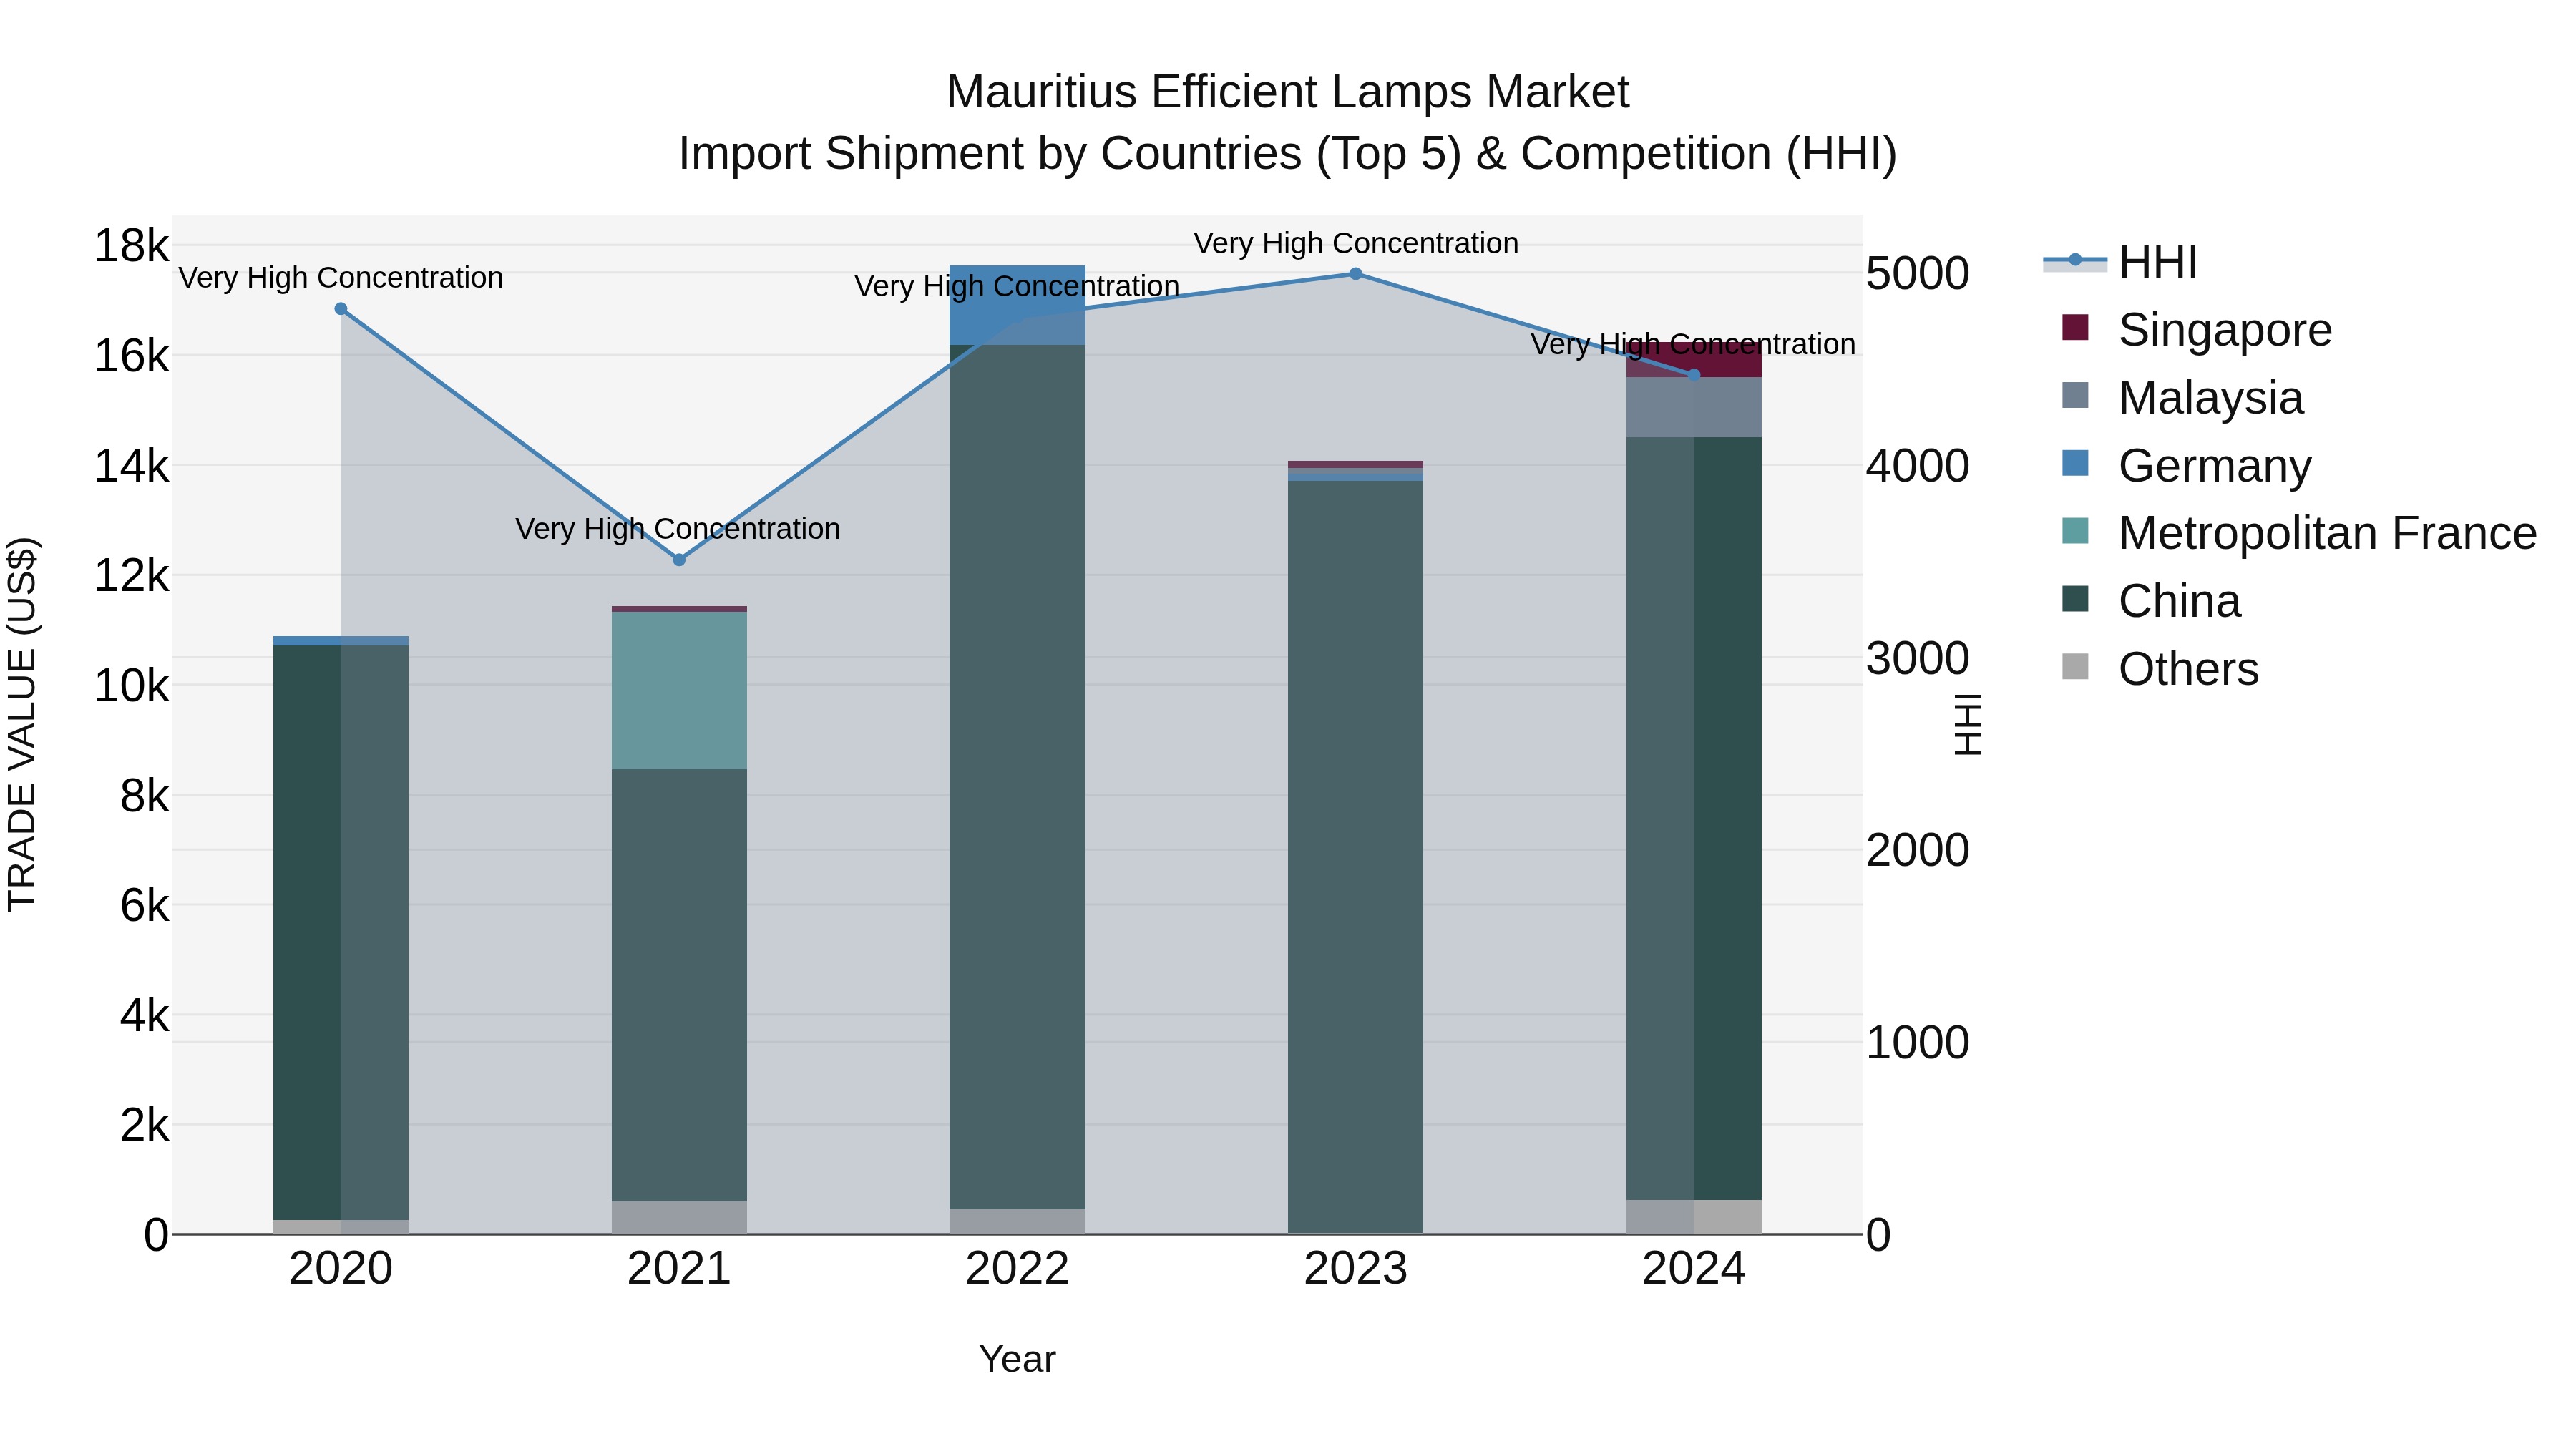Click the Metropolitan France teal swatch
Image resolution: width=2576 pixels, height=1449 pixels.
pos(2075,530)
